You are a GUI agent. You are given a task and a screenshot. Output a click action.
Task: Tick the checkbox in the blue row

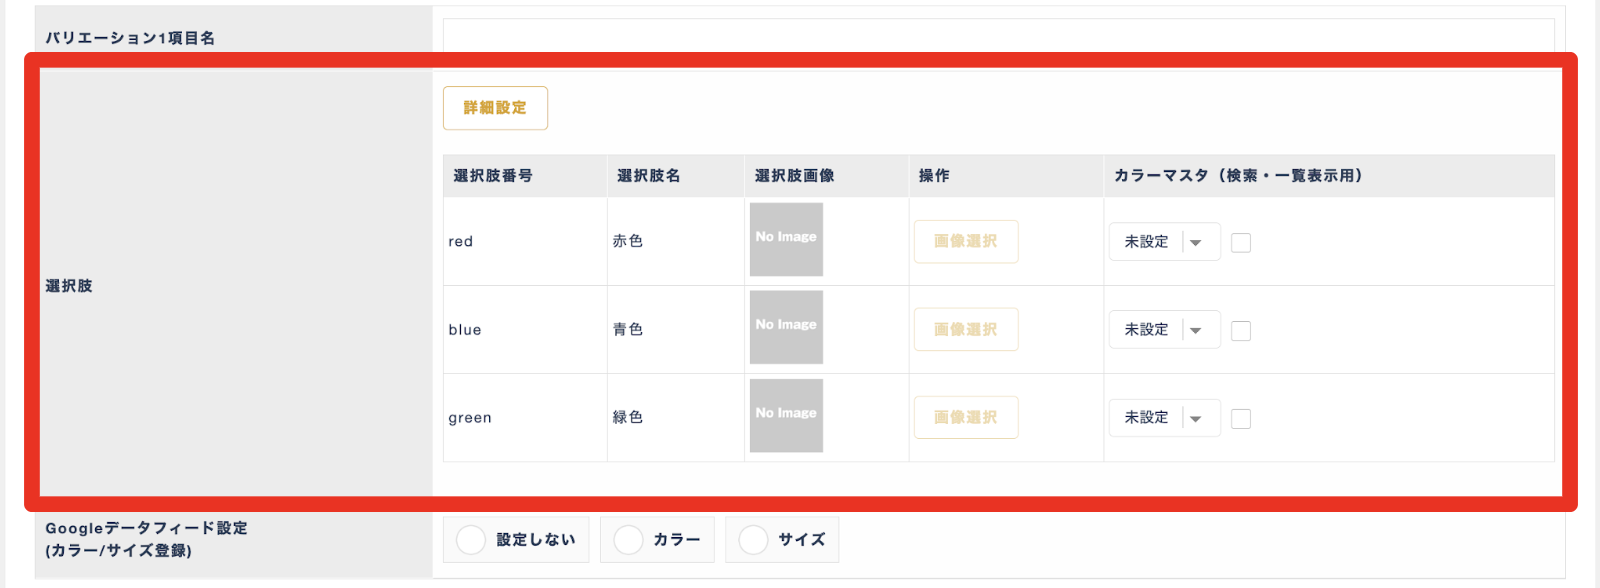tap(1241, 331)
